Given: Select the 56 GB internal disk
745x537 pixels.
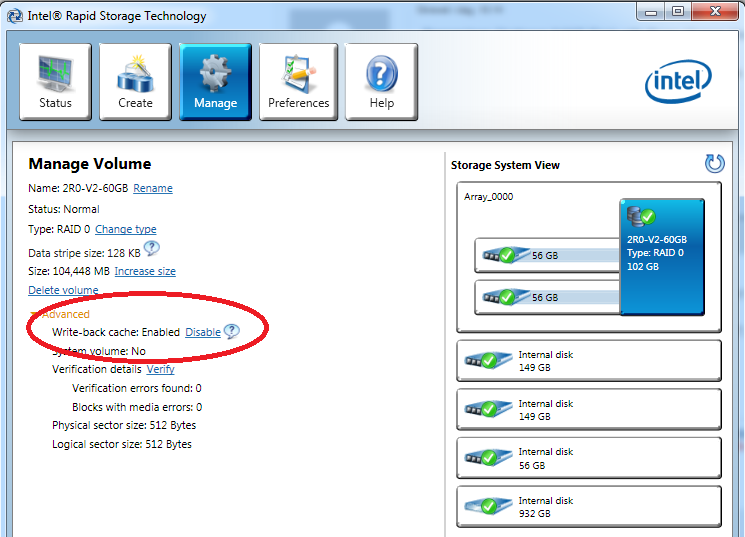Looking at the screenshot, I should coord(589,458).
